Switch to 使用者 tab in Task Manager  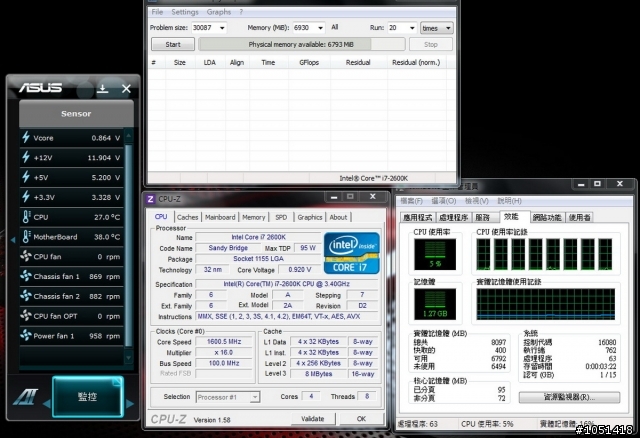tap(579, 218)
